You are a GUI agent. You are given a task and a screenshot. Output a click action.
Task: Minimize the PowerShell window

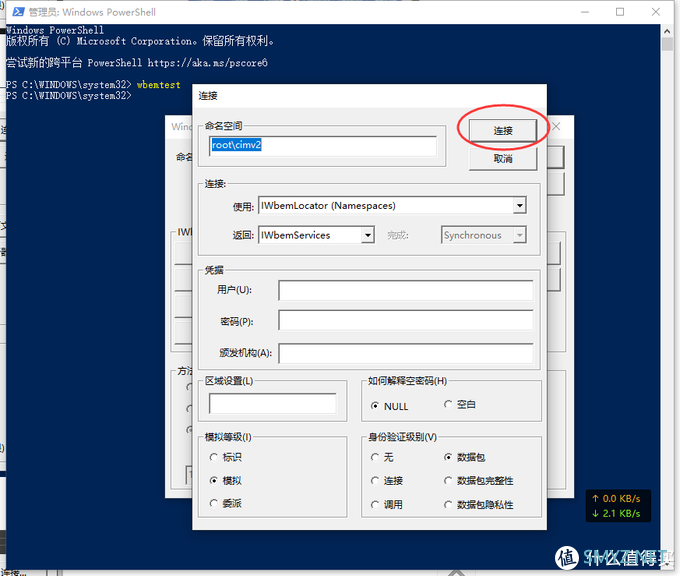585,12
